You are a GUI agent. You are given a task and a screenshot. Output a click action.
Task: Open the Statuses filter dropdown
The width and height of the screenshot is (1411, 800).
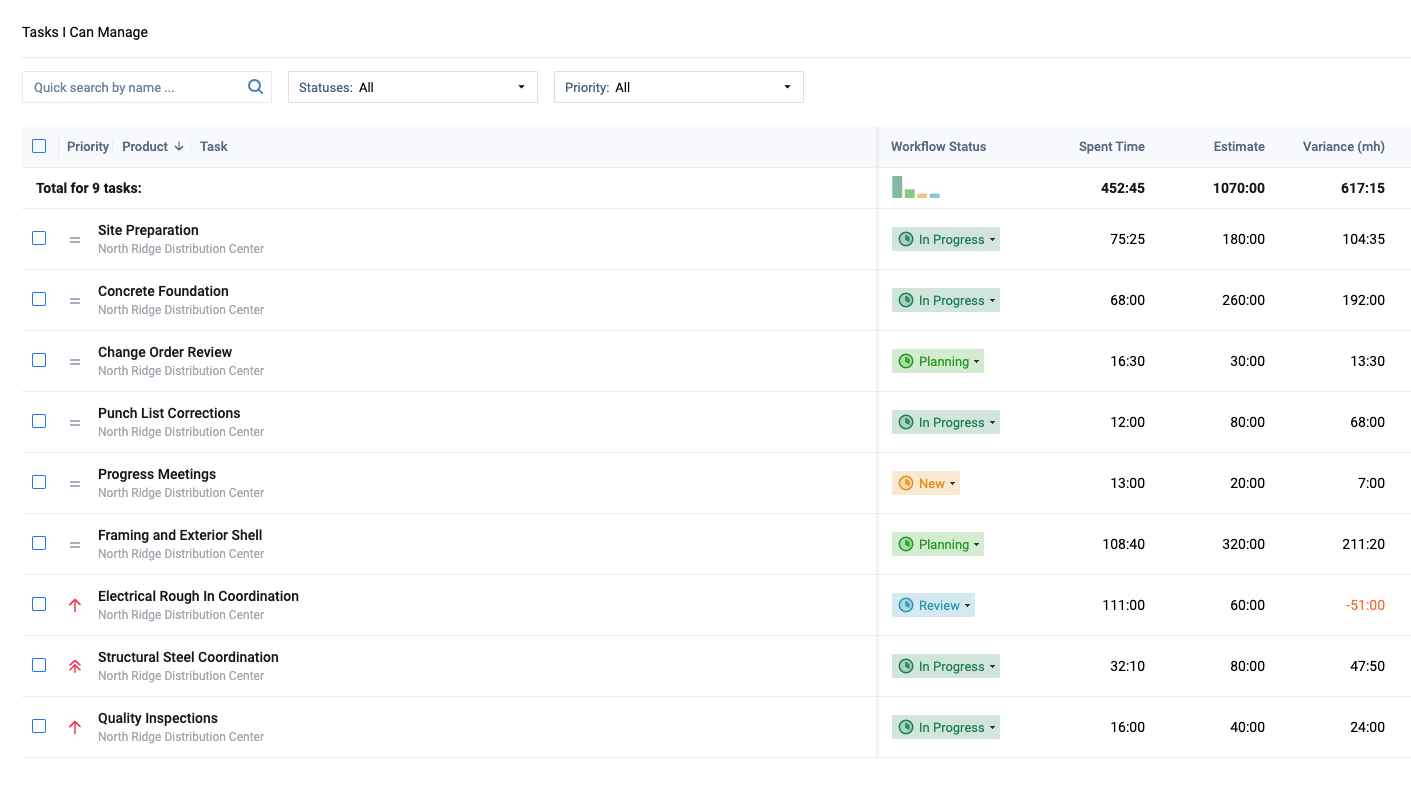413,87
